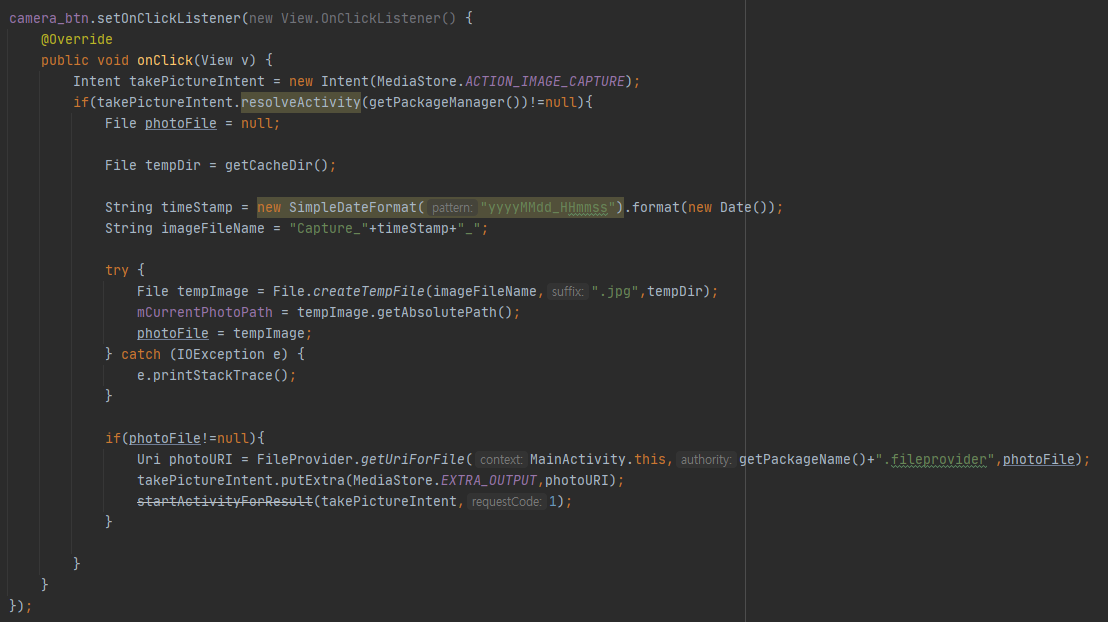1108x622 pixels.
Task: Click the @Override annotation
Action: [76, 40]
